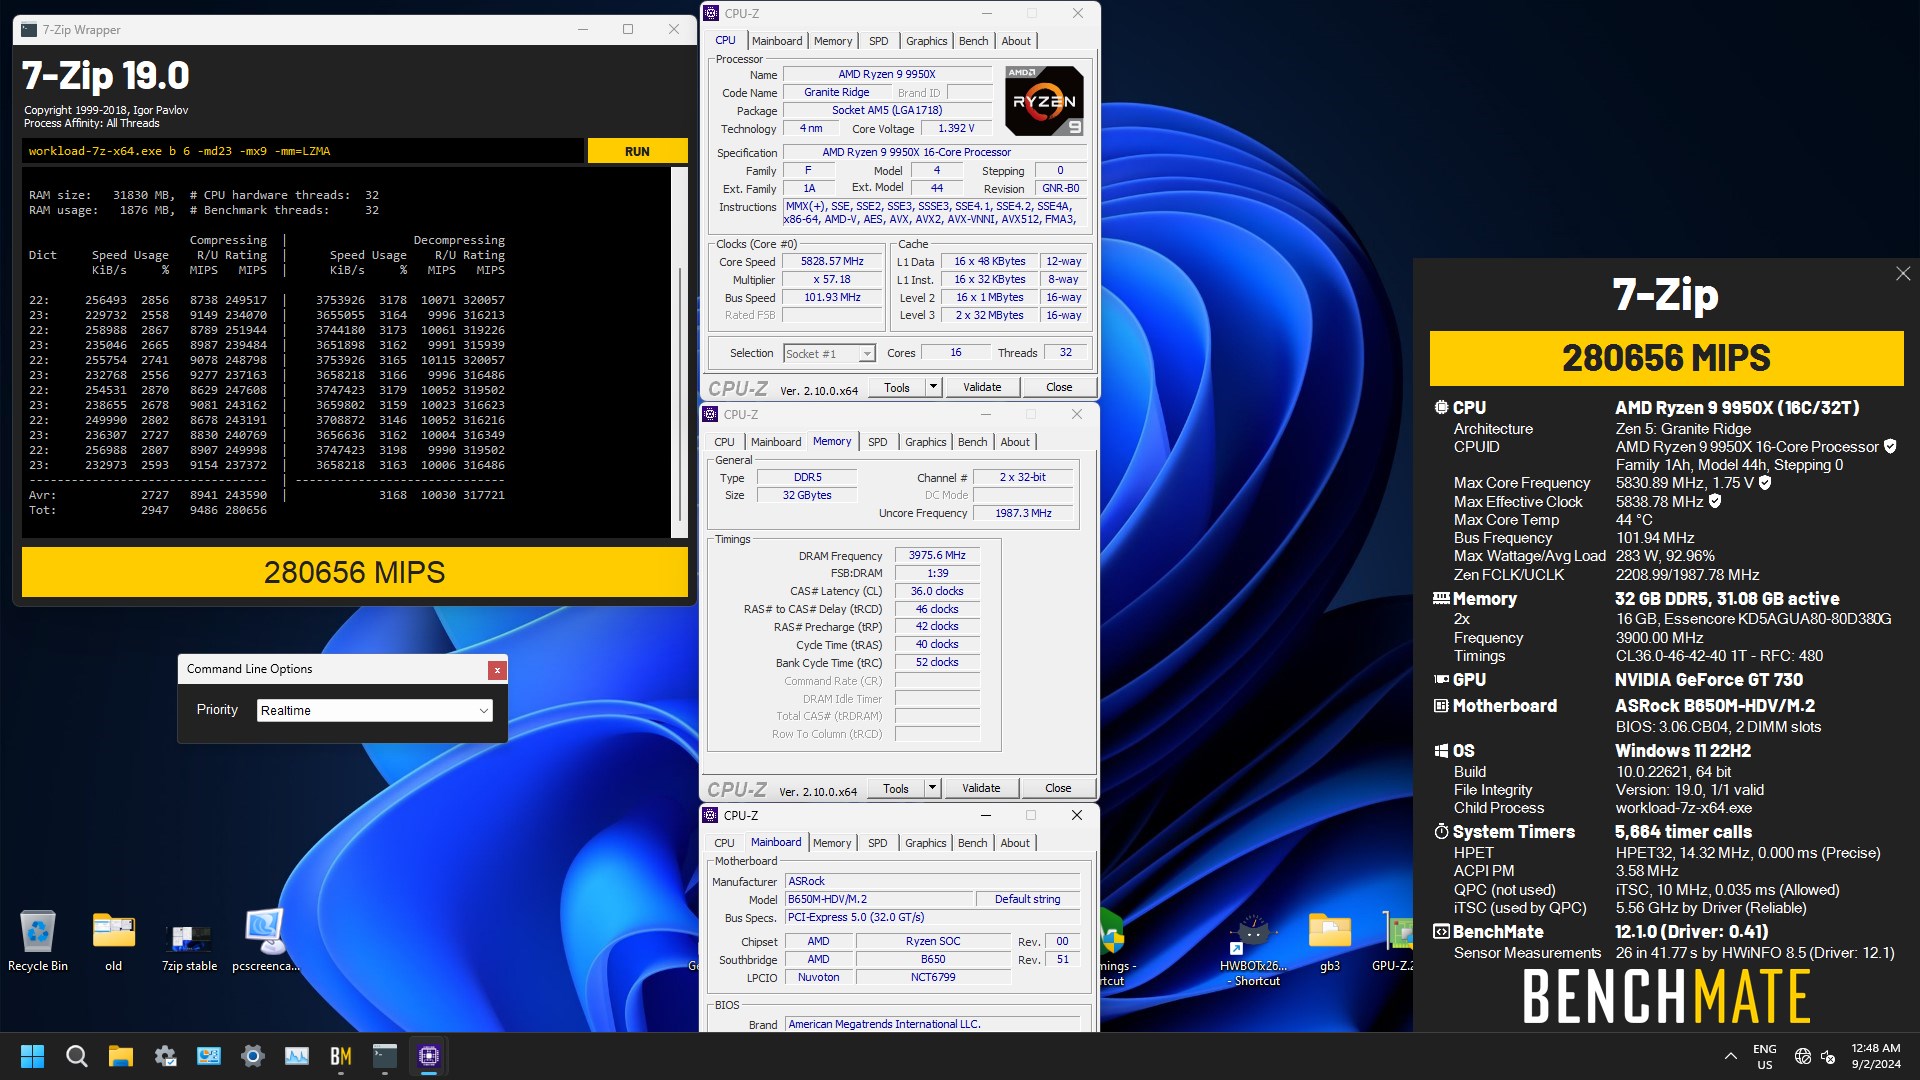Open File Explorer from taskbar
1920x1080 pixels.
[x=121, y=1056]
